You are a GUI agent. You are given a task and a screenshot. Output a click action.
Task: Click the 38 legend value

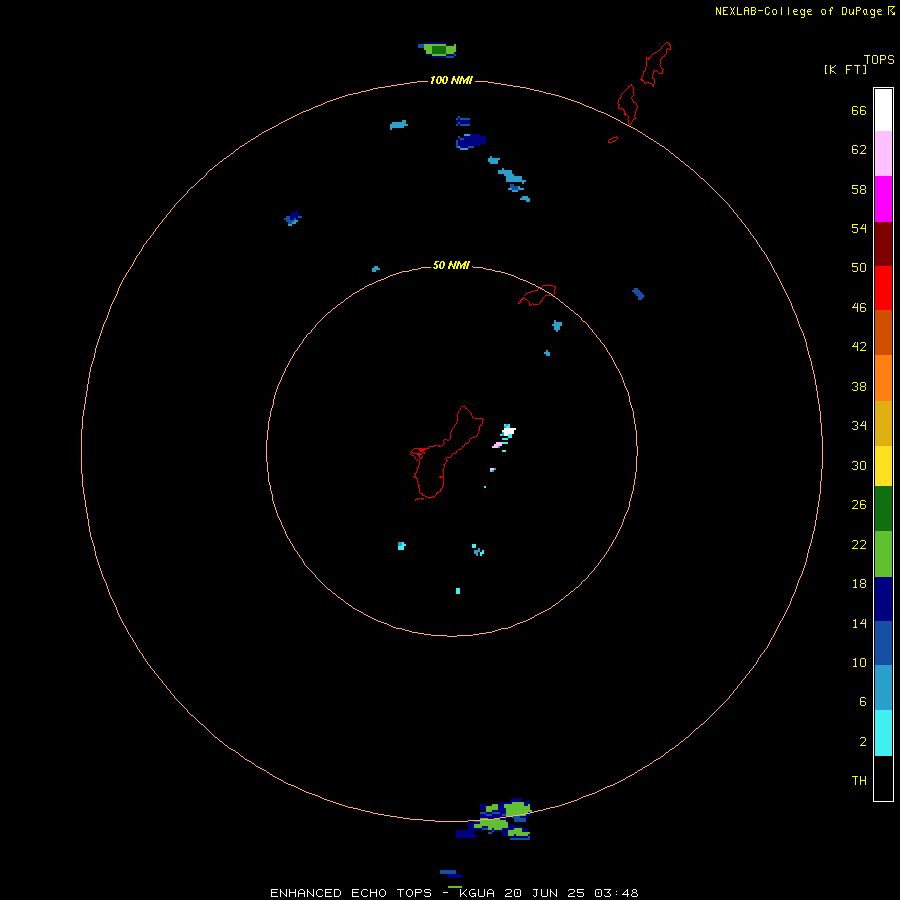[859, 386]
